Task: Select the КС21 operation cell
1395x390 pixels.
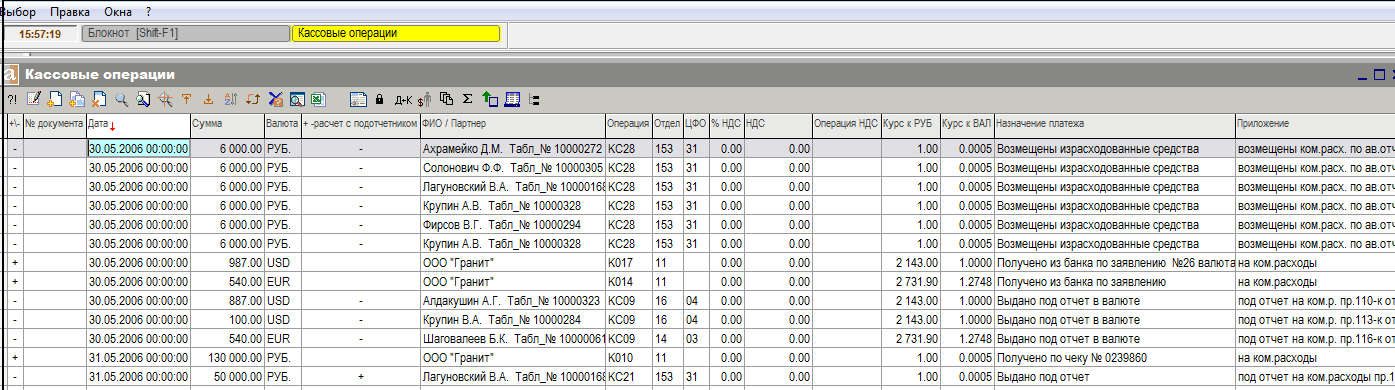Action: [x=628, y=376]
